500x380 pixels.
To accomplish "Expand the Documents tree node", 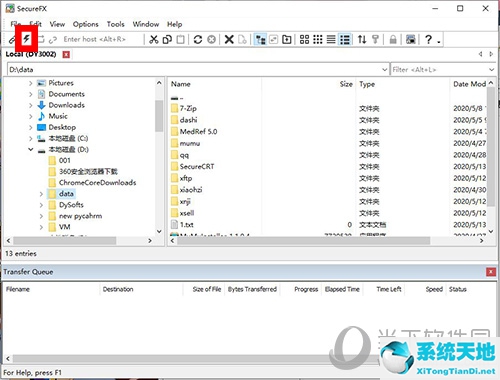I will point(31,94).
